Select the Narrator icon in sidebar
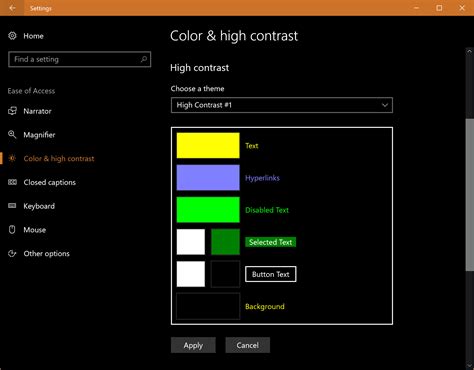 [12, 111]
